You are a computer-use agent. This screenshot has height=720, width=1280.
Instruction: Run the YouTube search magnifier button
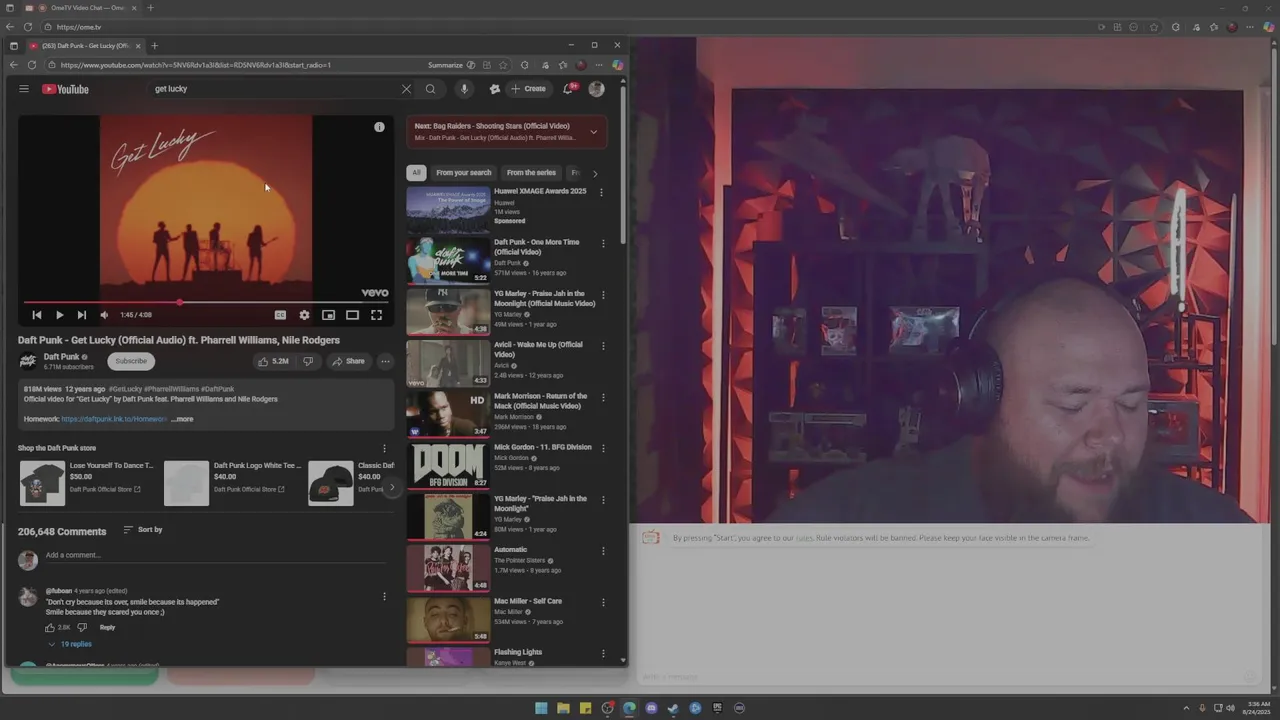pos(431,89)
